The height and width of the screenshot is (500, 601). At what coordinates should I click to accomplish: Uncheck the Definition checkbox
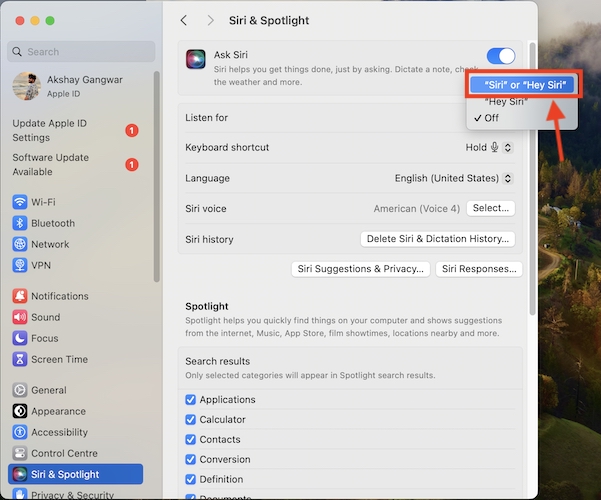(190, 479)
